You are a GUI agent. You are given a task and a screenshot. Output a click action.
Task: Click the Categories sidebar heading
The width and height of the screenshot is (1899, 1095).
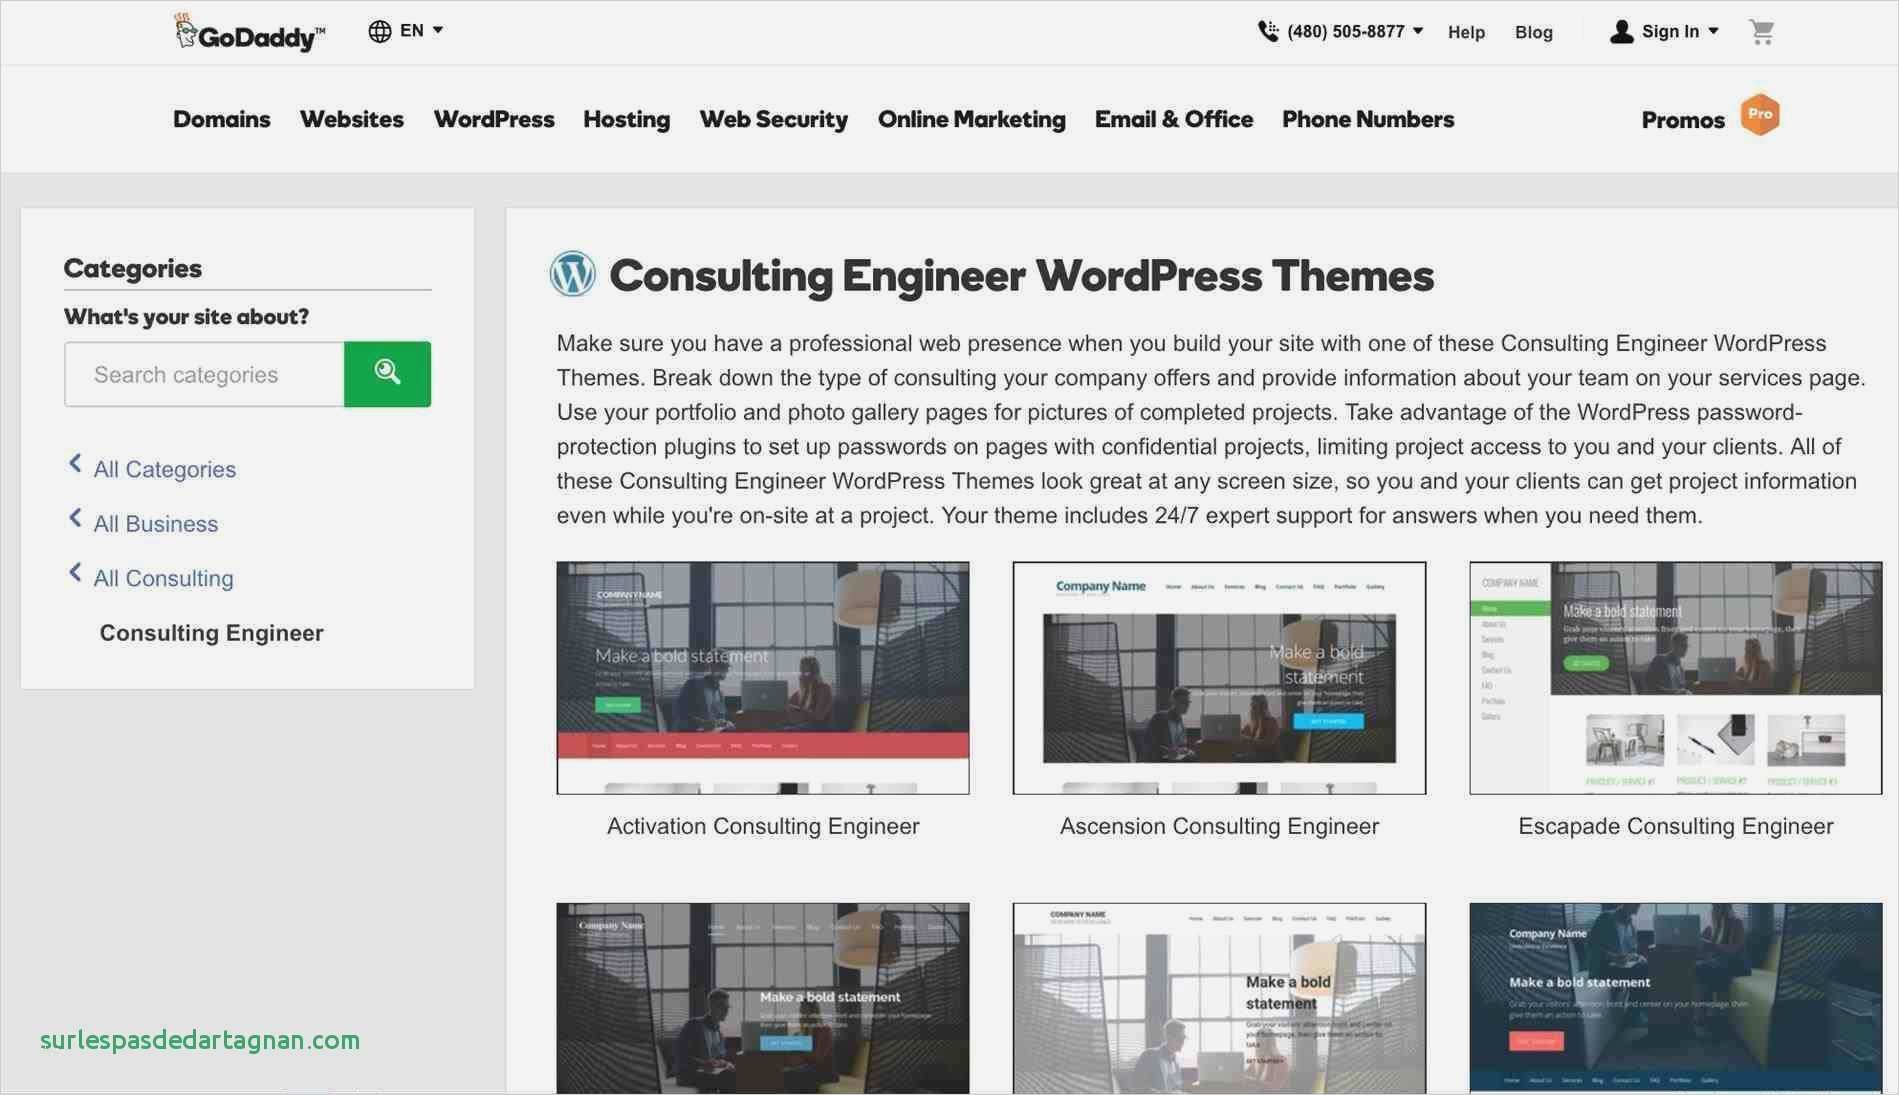coord(133,268)
